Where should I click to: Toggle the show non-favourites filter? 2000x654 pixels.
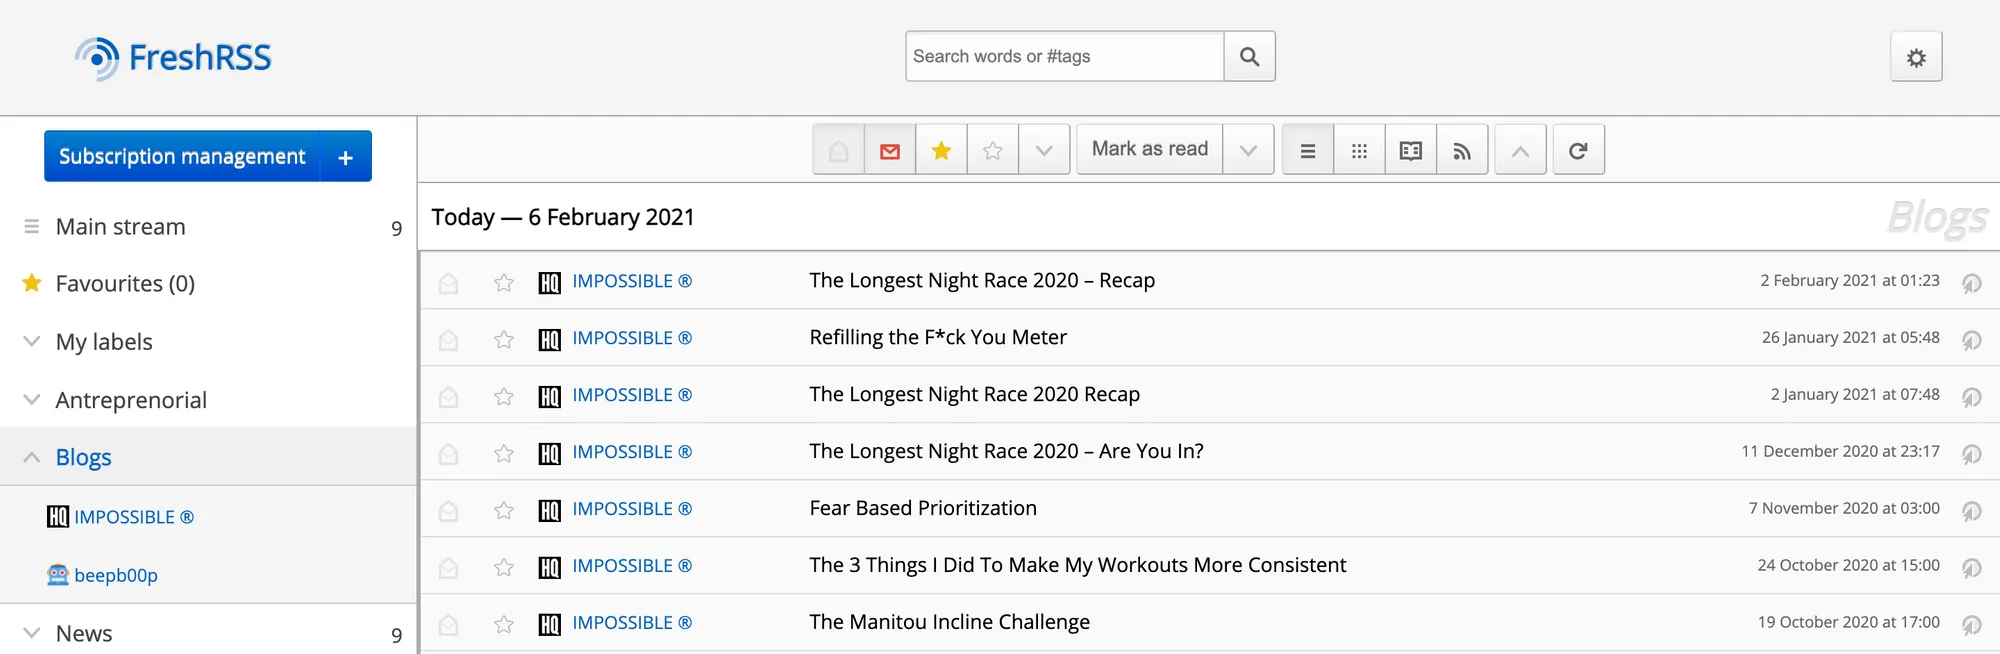pyautogui.click(x=993, y=150)
